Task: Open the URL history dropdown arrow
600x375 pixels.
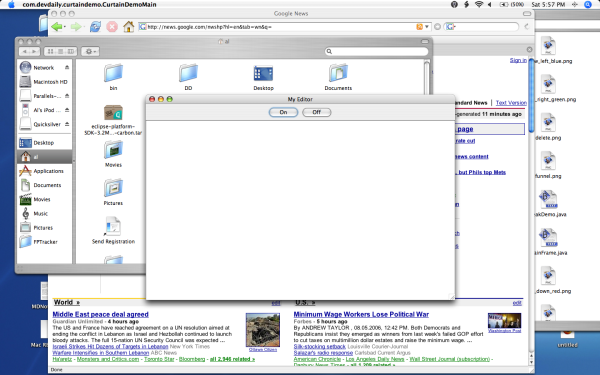Action: click(427, 27)
